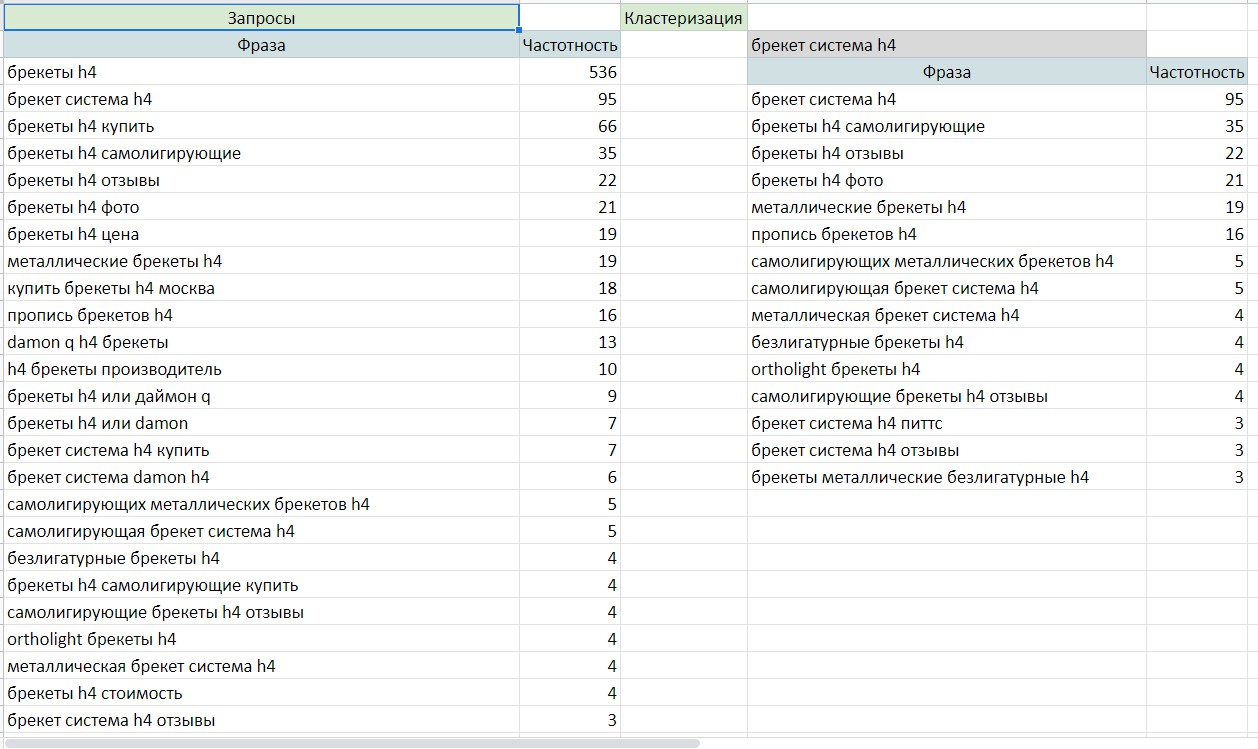
Task: Click 'брекет система h4 питтс' cell
Action: (947, 423)
